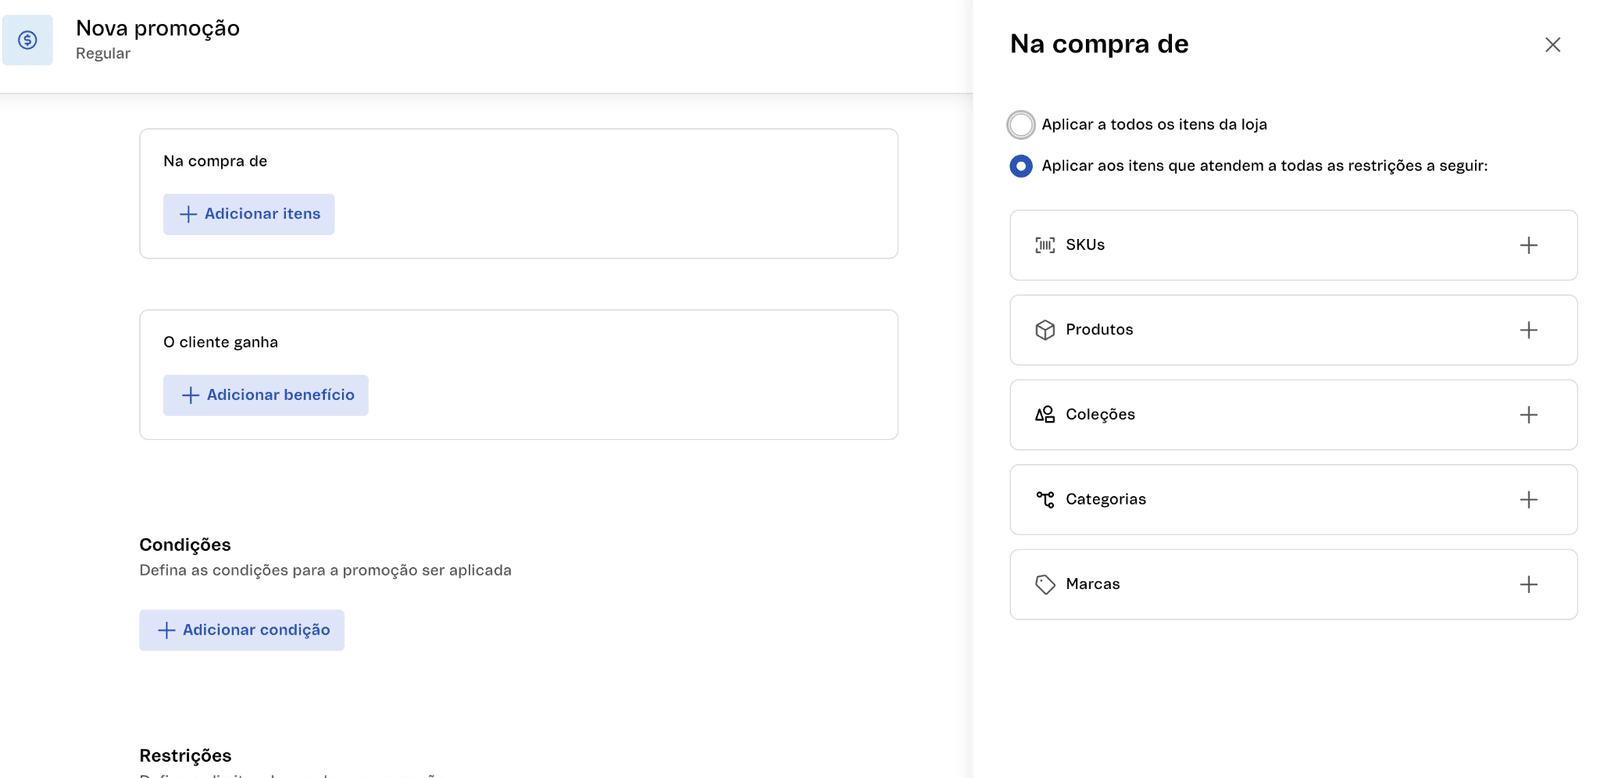Click the O cliente ganha card label
Image resolution: width=1600 pixels, height=778 pixels.
tap(221, 342)
